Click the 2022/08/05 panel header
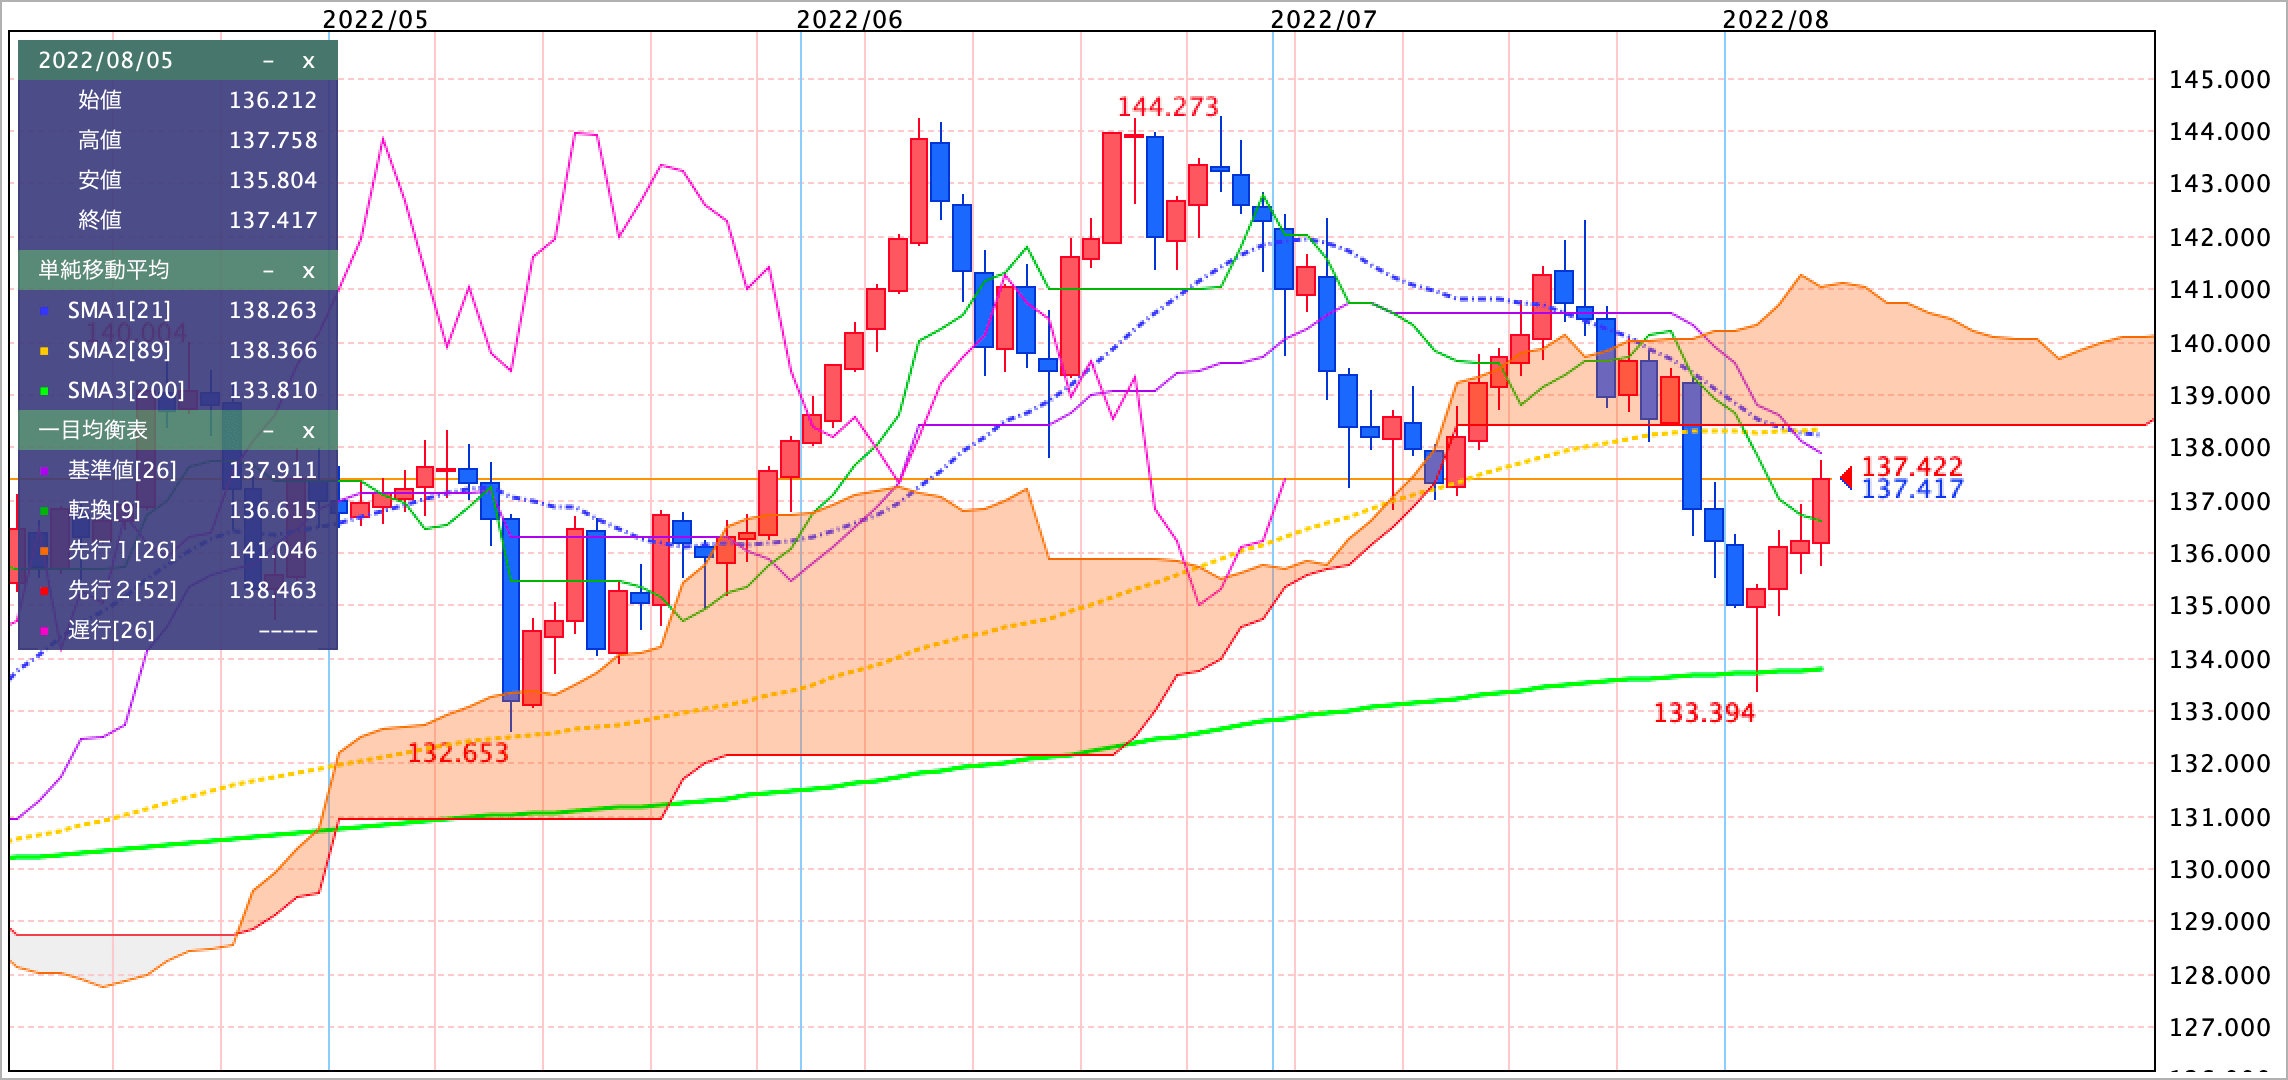 point(178,61)
